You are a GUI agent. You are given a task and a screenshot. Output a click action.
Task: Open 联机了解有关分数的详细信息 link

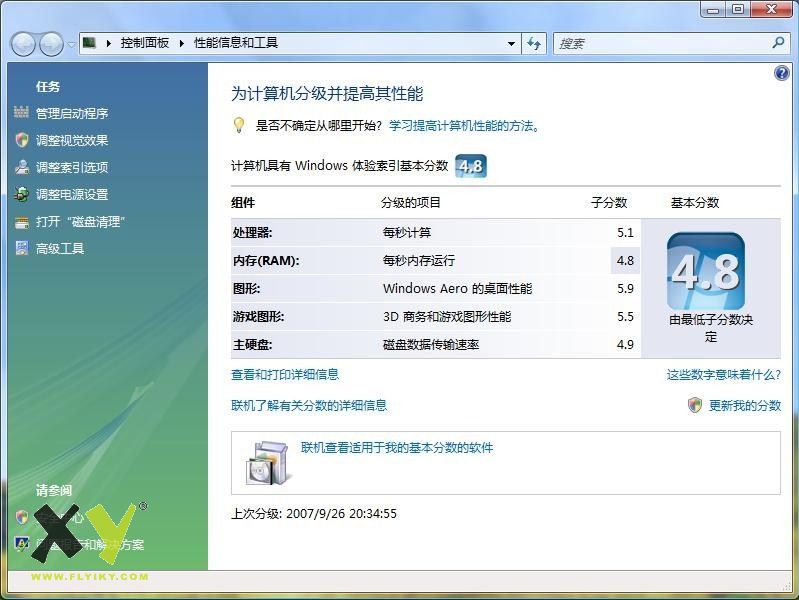(x=309, y=405)
